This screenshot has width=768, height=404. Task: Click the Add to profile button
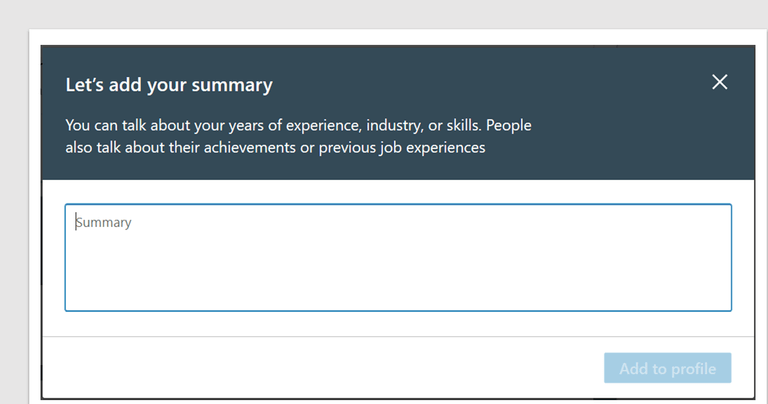pos(668,368)
